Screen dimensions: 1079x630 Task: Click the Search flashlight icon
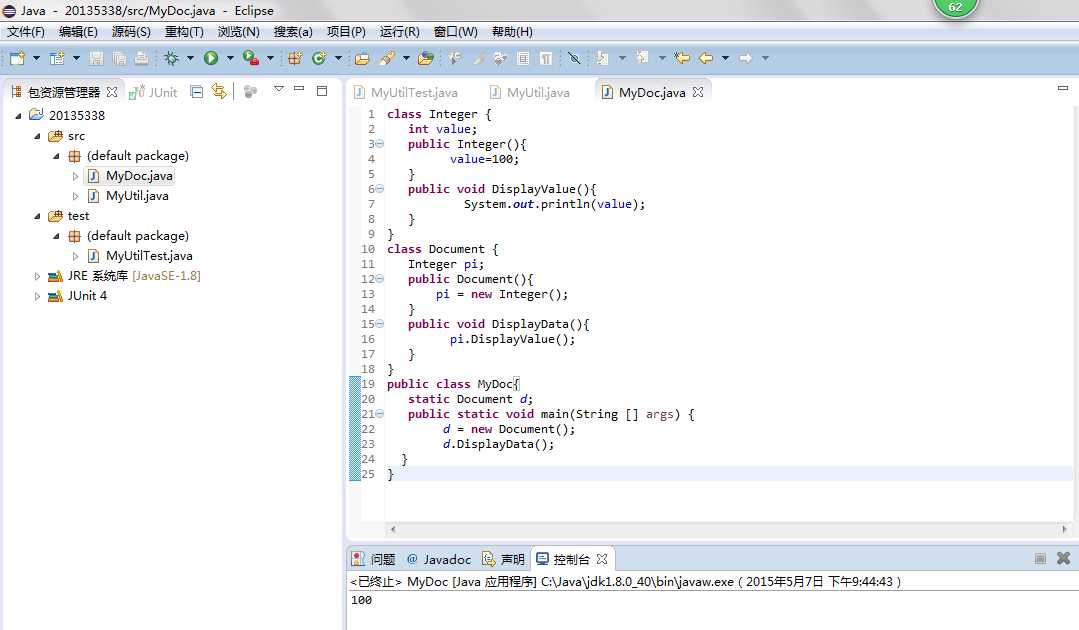387,58
